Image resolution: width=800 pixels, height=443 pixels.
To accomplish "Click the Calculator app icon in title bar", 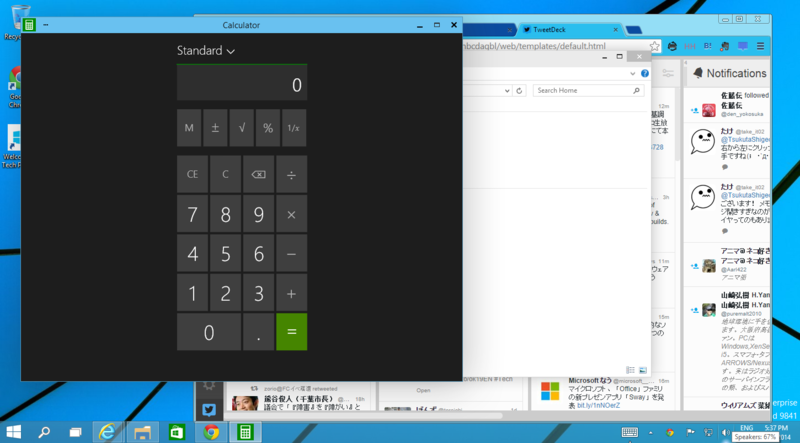I will (x=29, y=24).
